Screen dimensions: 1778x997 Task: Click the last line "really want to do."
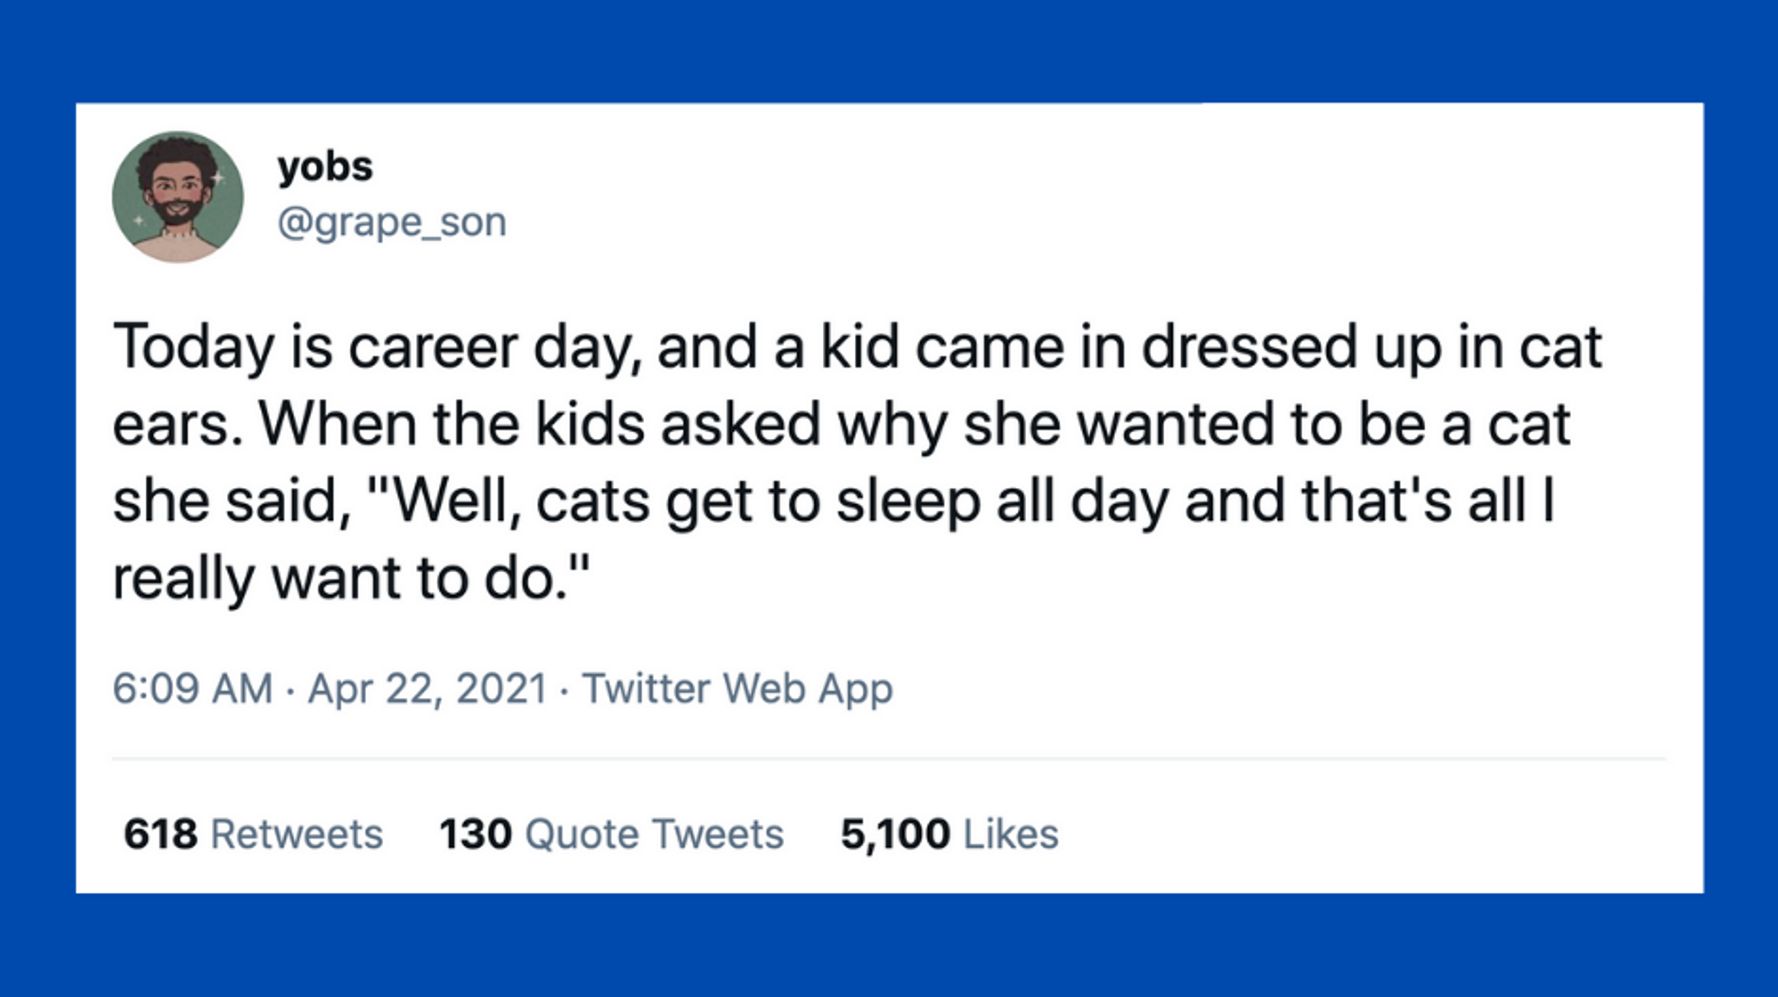tap(350, 578)
